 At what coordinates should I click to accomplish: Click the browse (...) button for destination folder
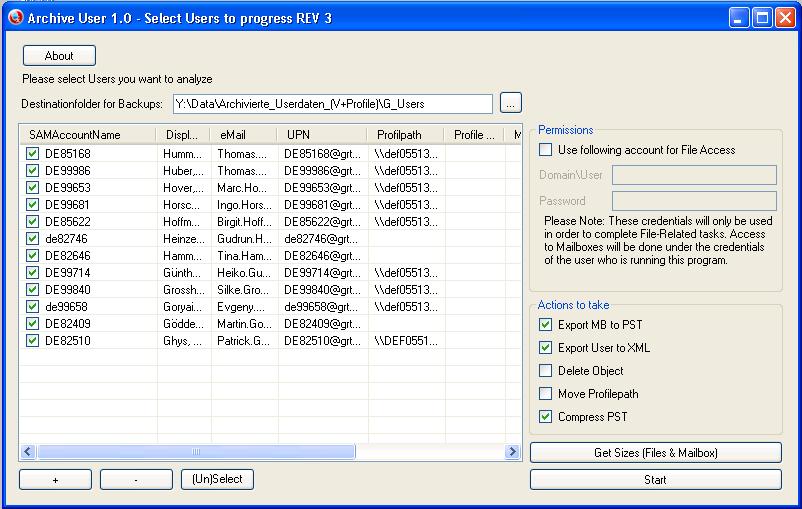pos(510,103)
